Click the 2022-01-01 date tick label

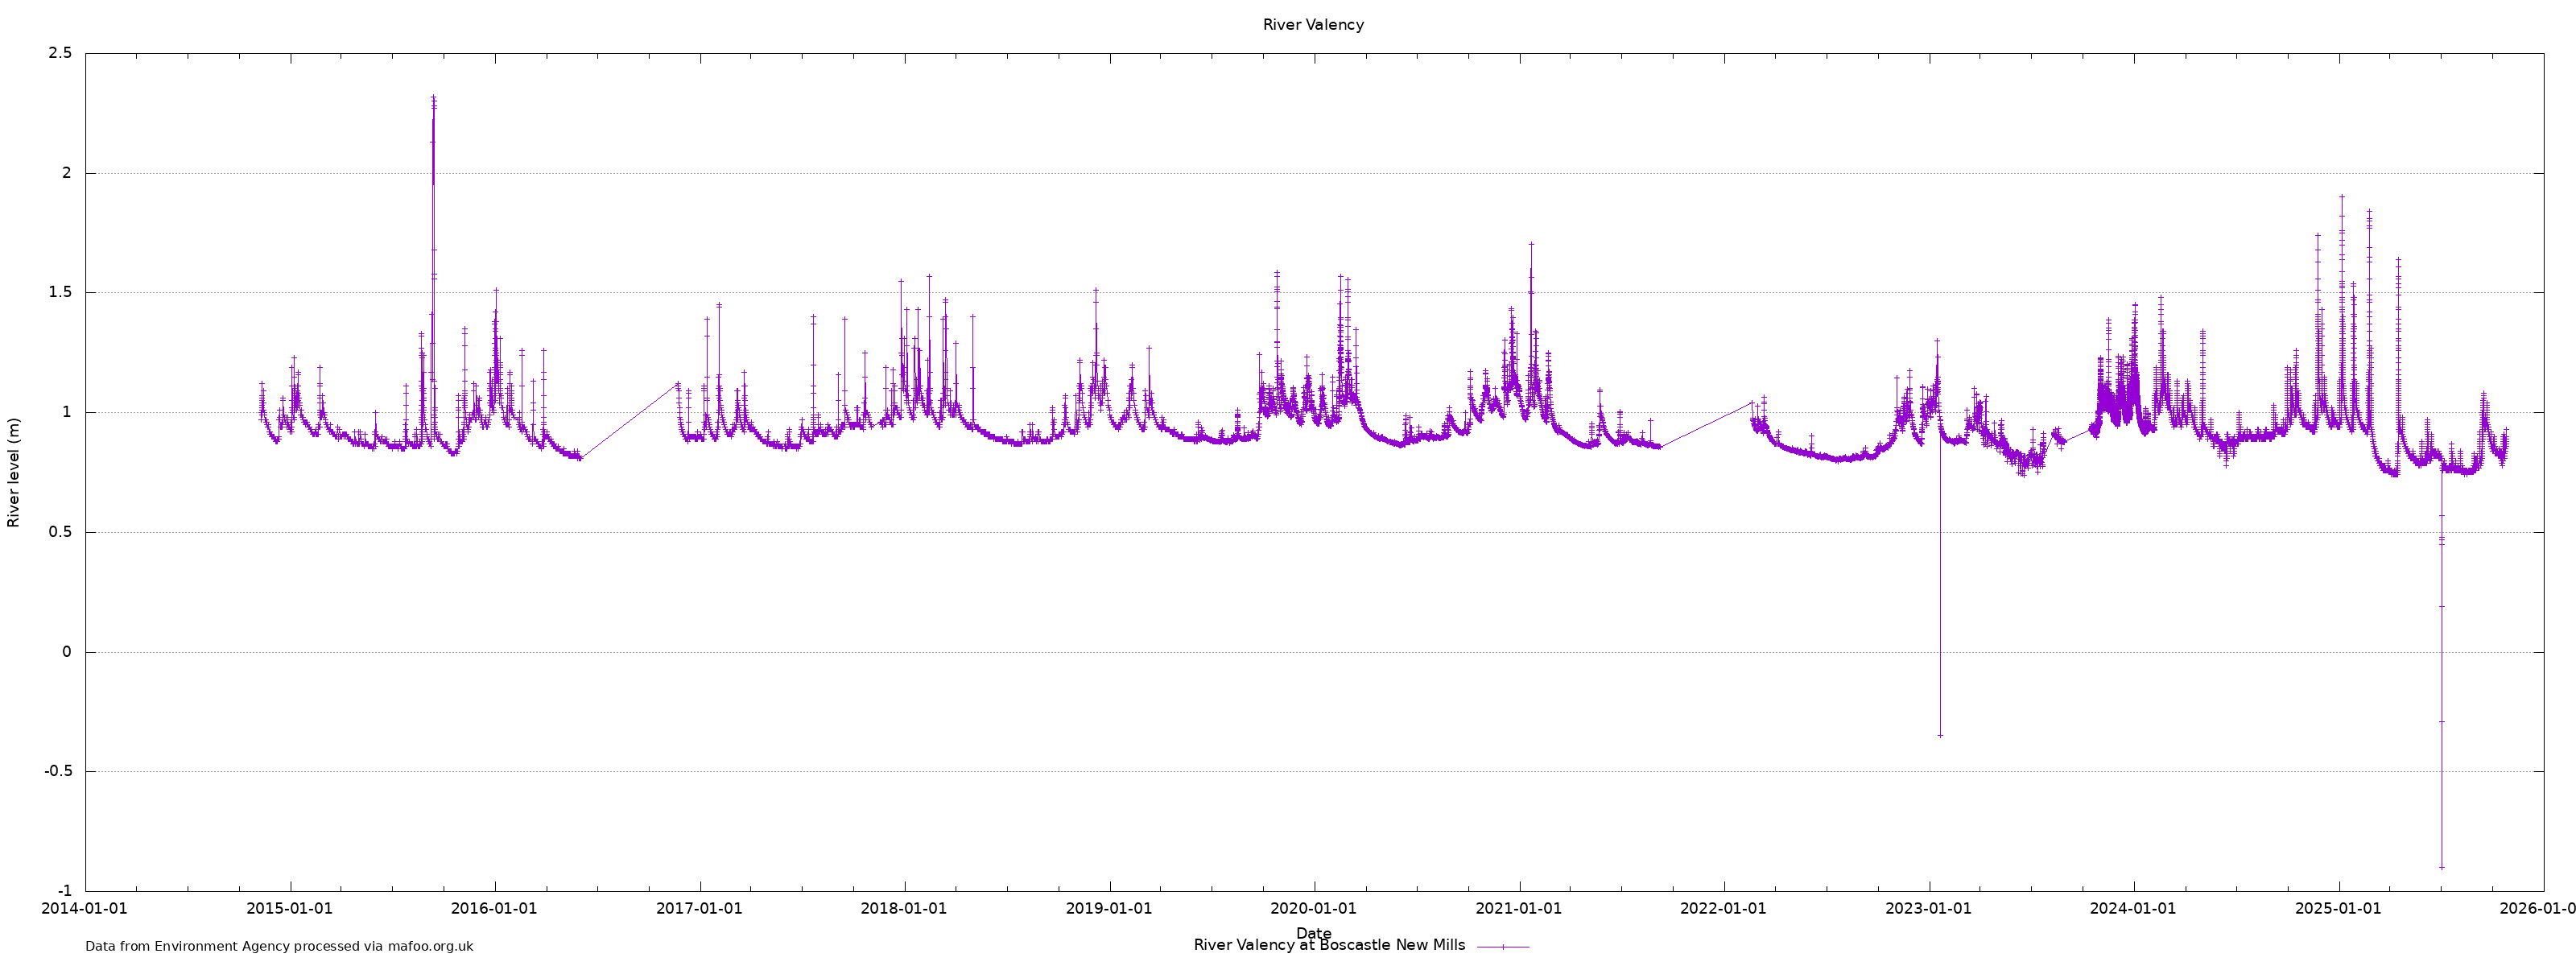click(1723, 909)
